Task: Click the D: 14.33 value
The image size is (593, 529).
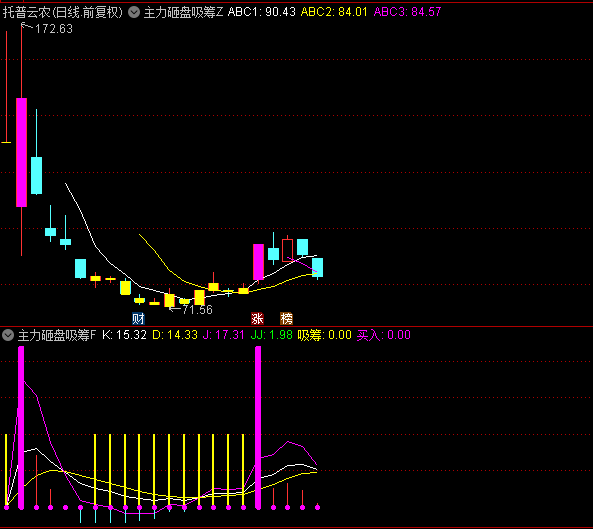Action: (175, 335)
